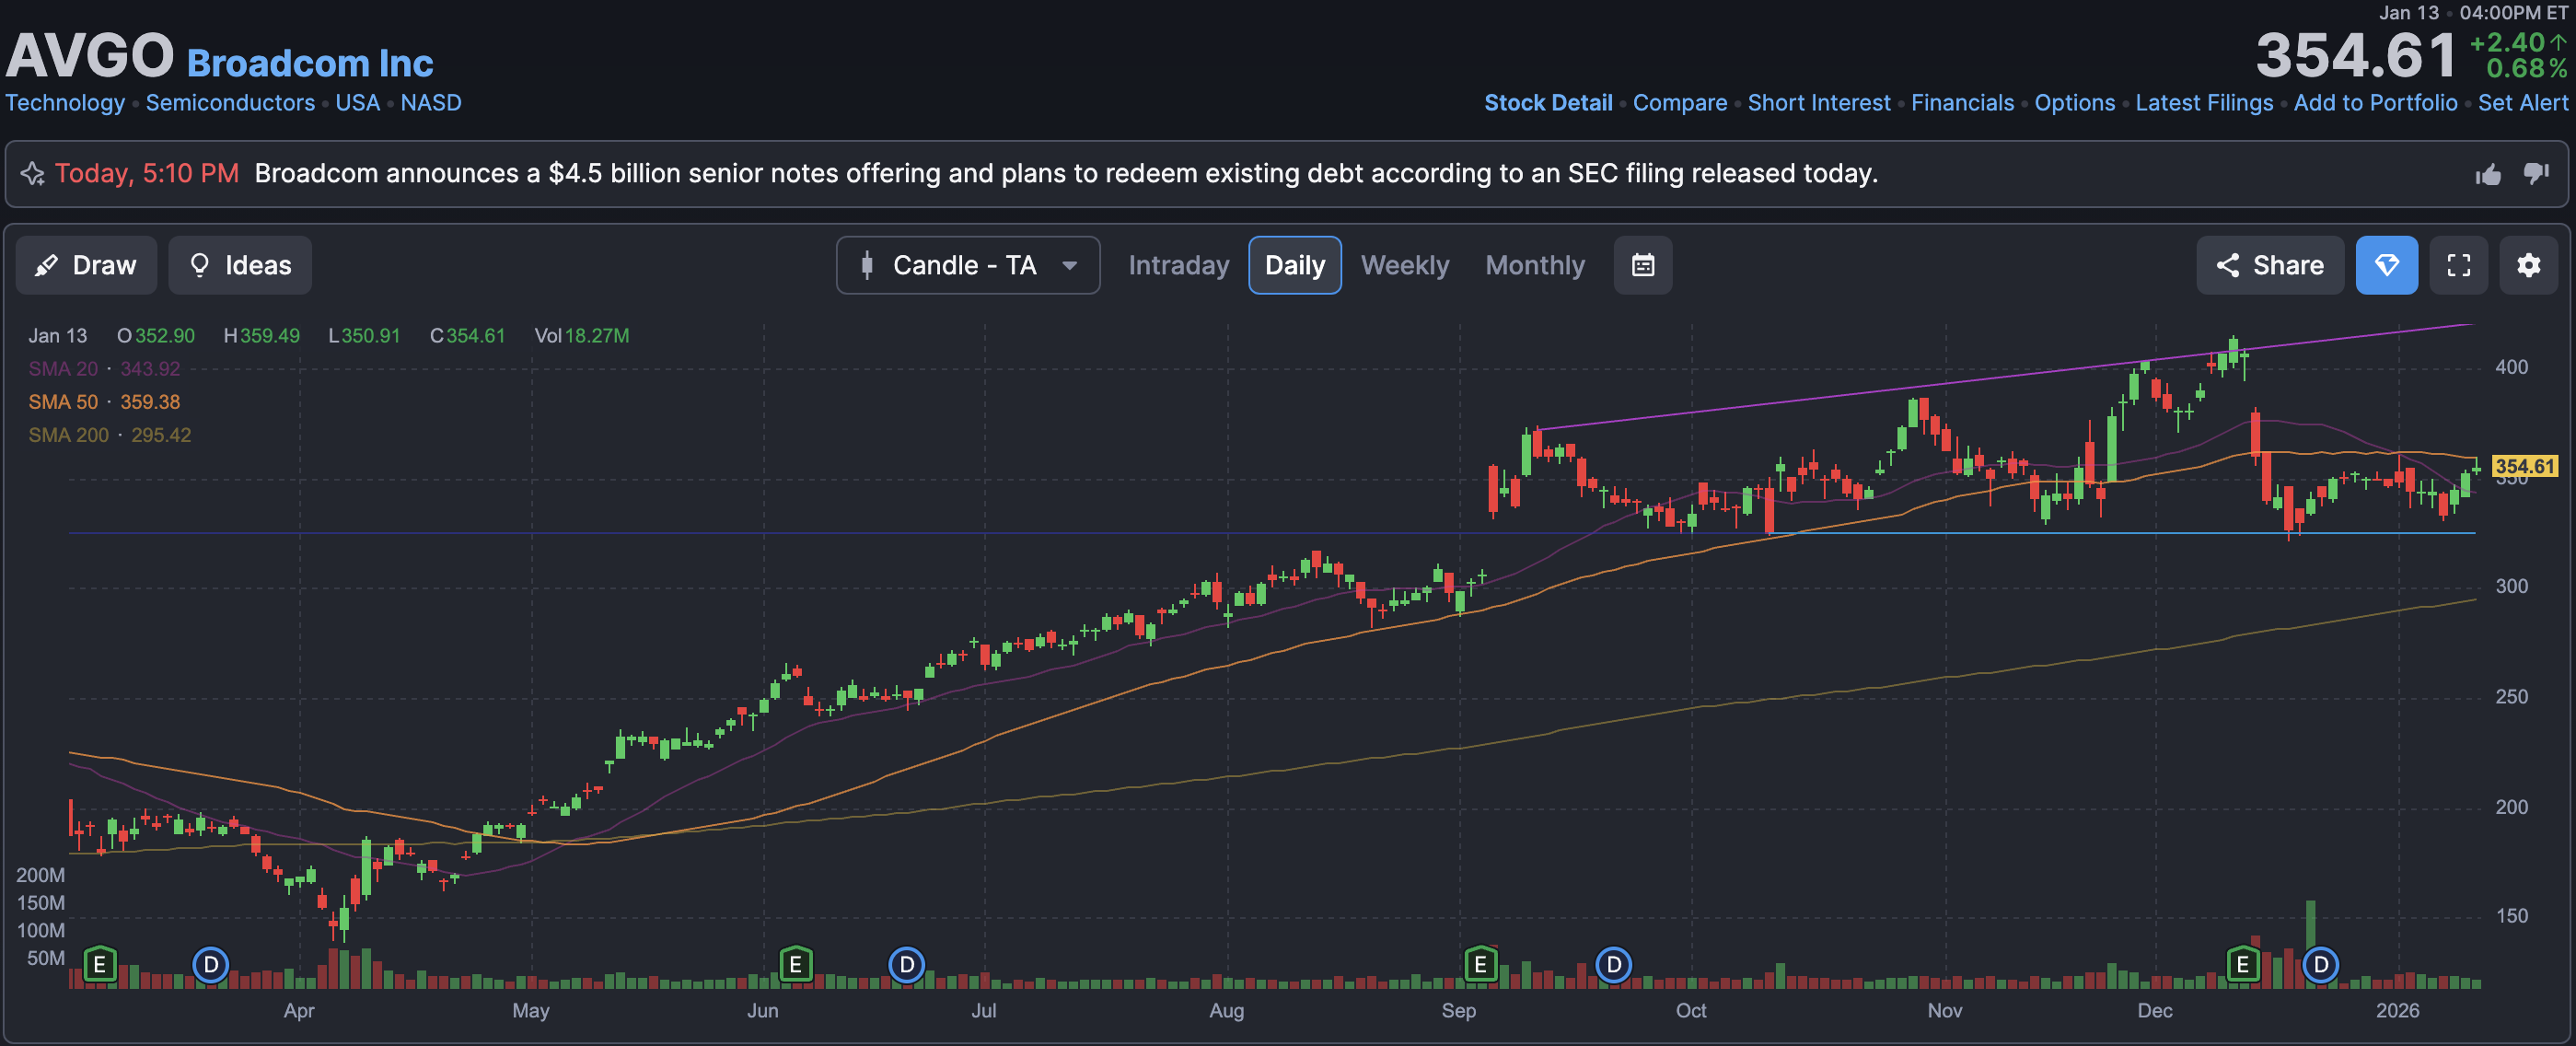Click the thumbs up icon on news

click(2488, 175)
